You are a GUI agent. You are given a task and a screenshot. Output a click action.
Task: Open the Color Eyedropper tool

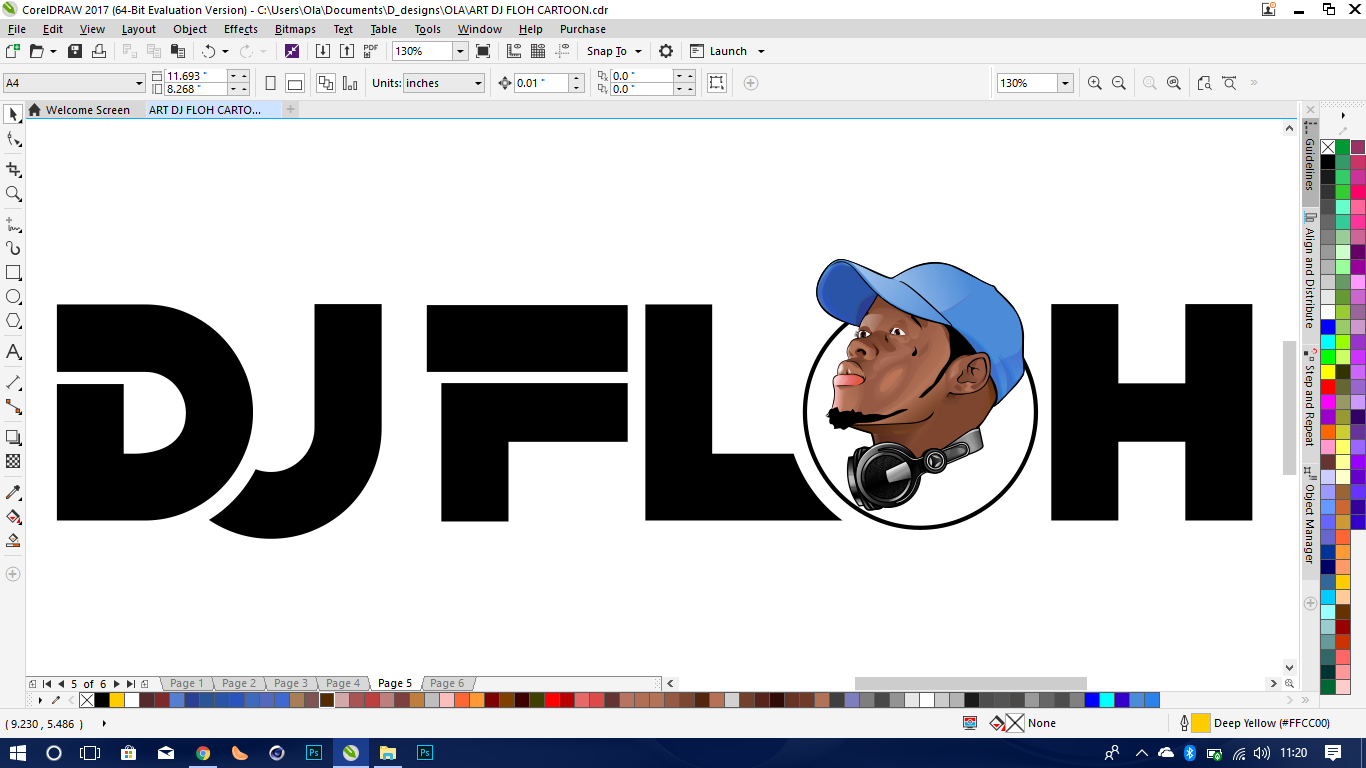click(x=13, y=492)
